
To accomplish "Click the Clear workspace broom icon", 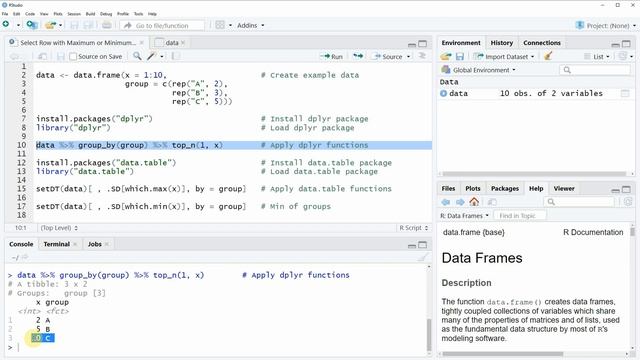I will (548, 56).
